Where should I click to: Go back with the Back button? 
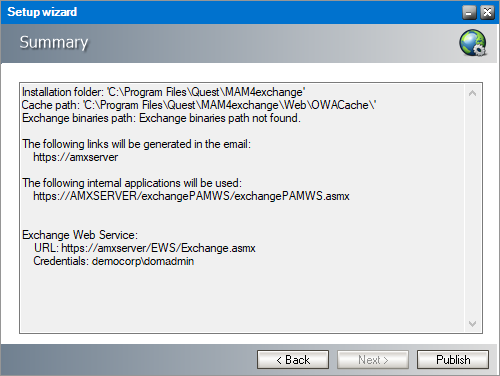293,360
